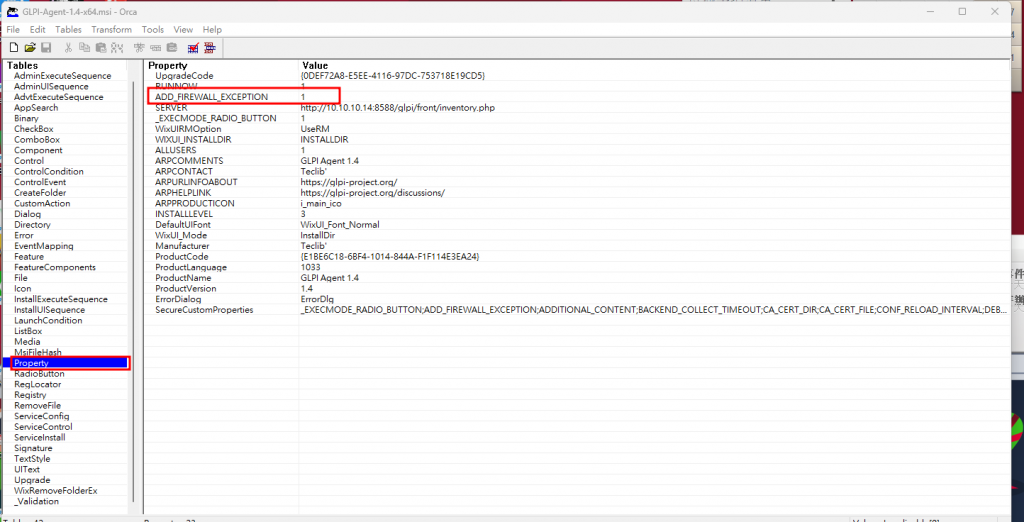The image size is (1024, 522).
Task: Click the Paste Row toolbar icon
Action: [x=172, y=47]
